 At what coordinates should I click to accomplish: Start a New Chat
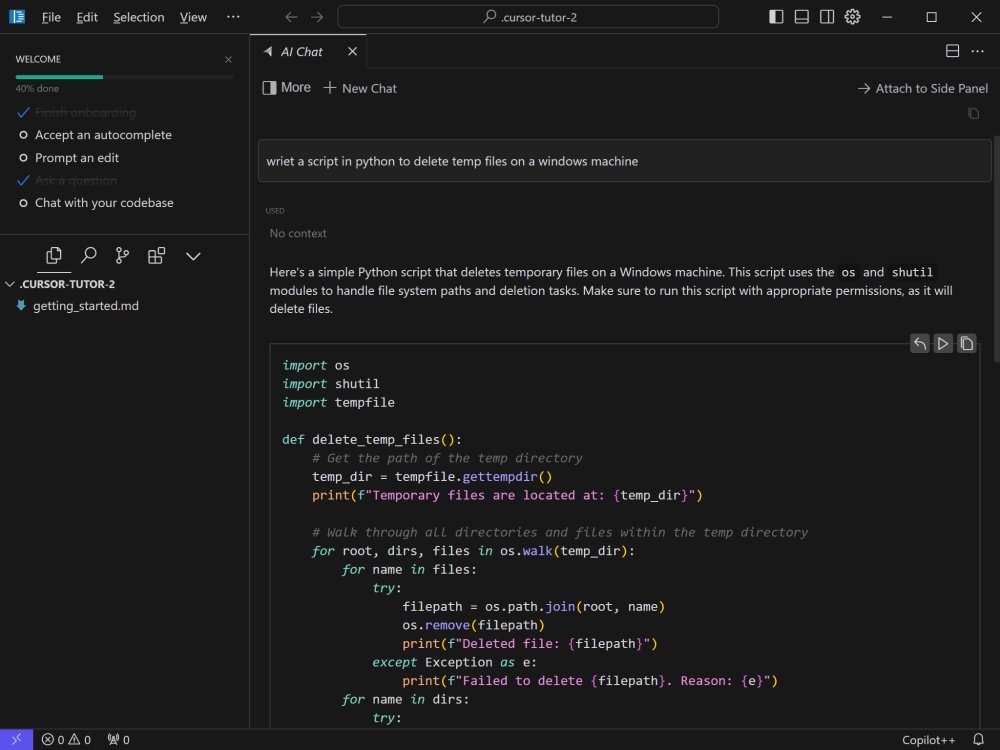coord(360,88)
